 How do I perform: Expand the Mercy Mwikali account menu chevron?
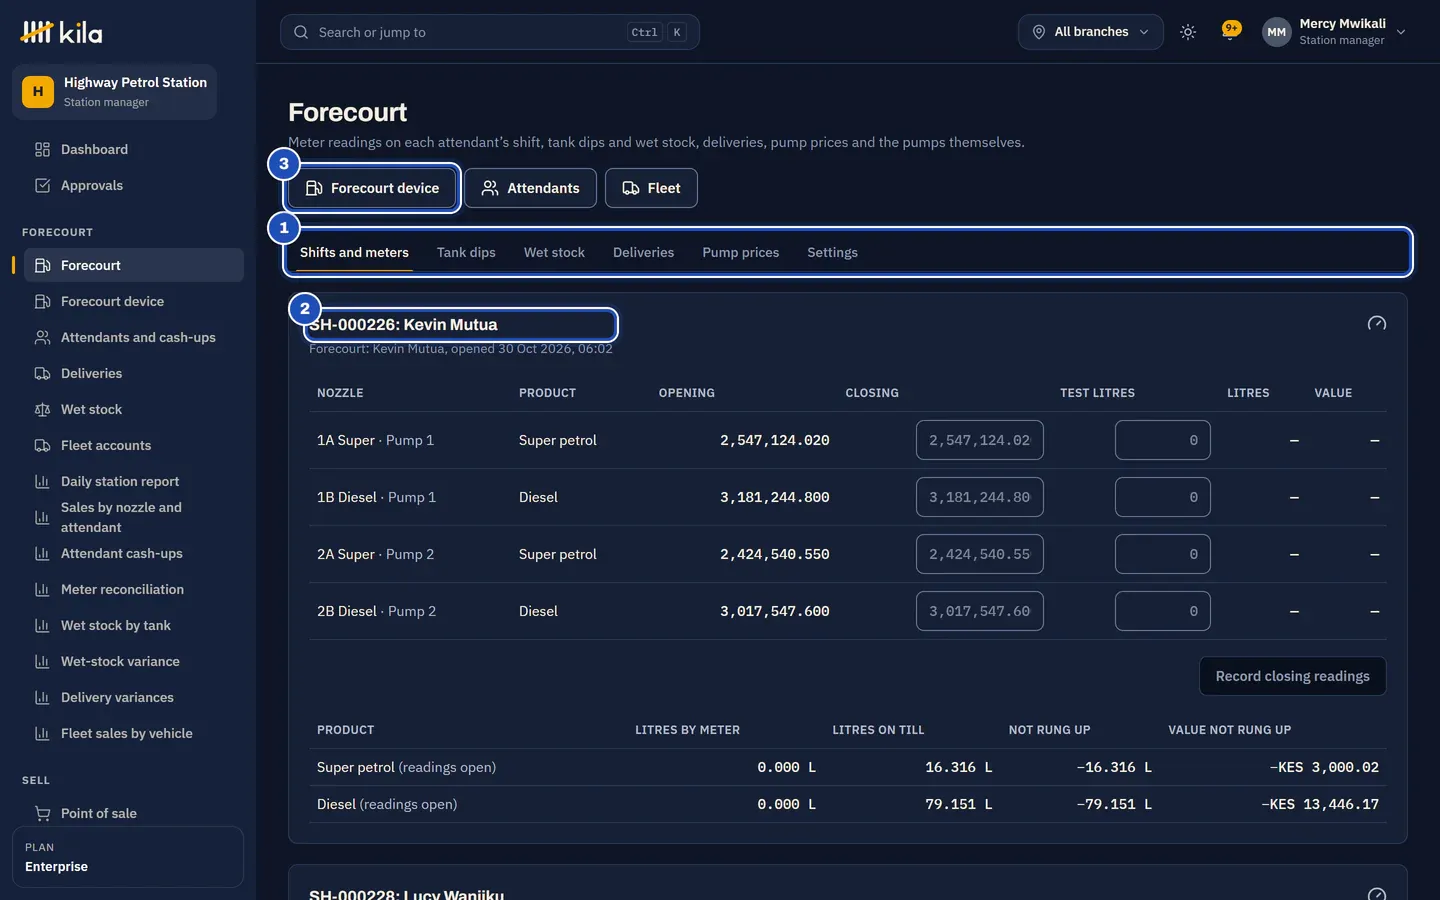pyautogui.click(x=1401, y=32)
